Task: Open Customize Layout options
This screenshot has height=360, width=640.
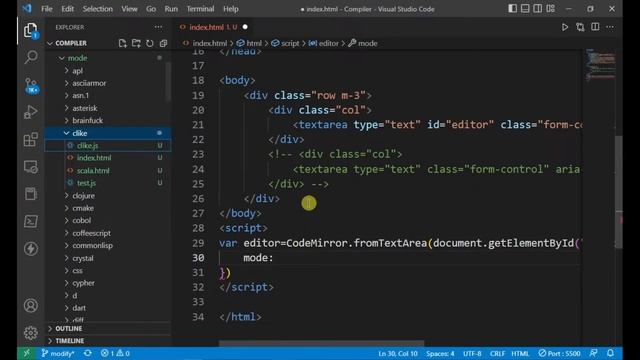Action: (551, 9)
